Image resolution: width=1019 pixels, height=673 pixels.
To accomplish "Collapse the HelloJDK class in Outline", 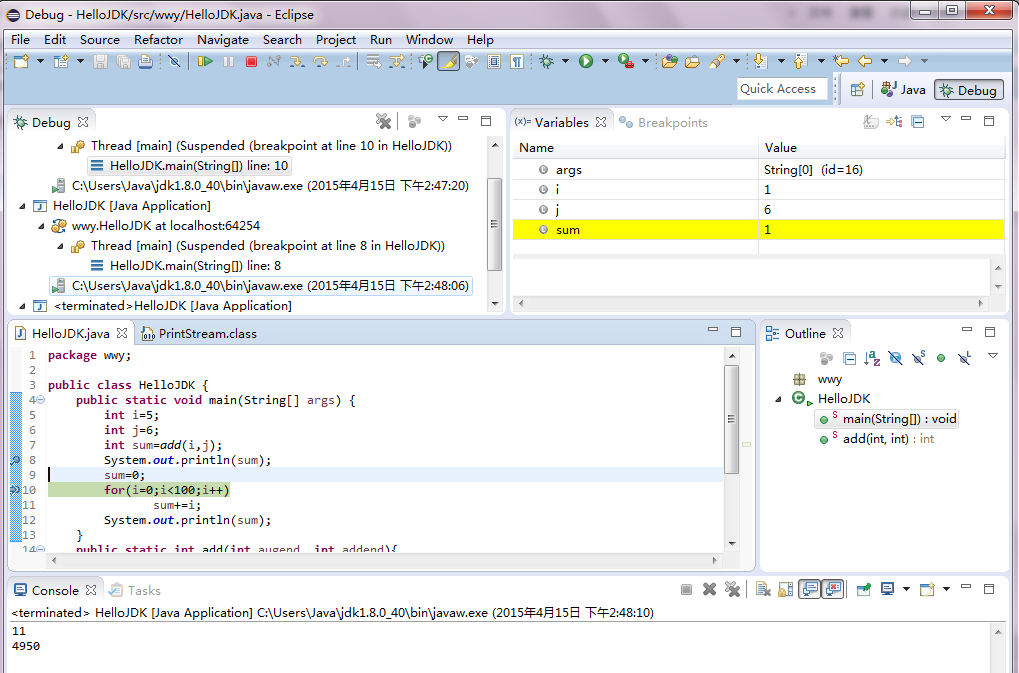I will point(779,399).
